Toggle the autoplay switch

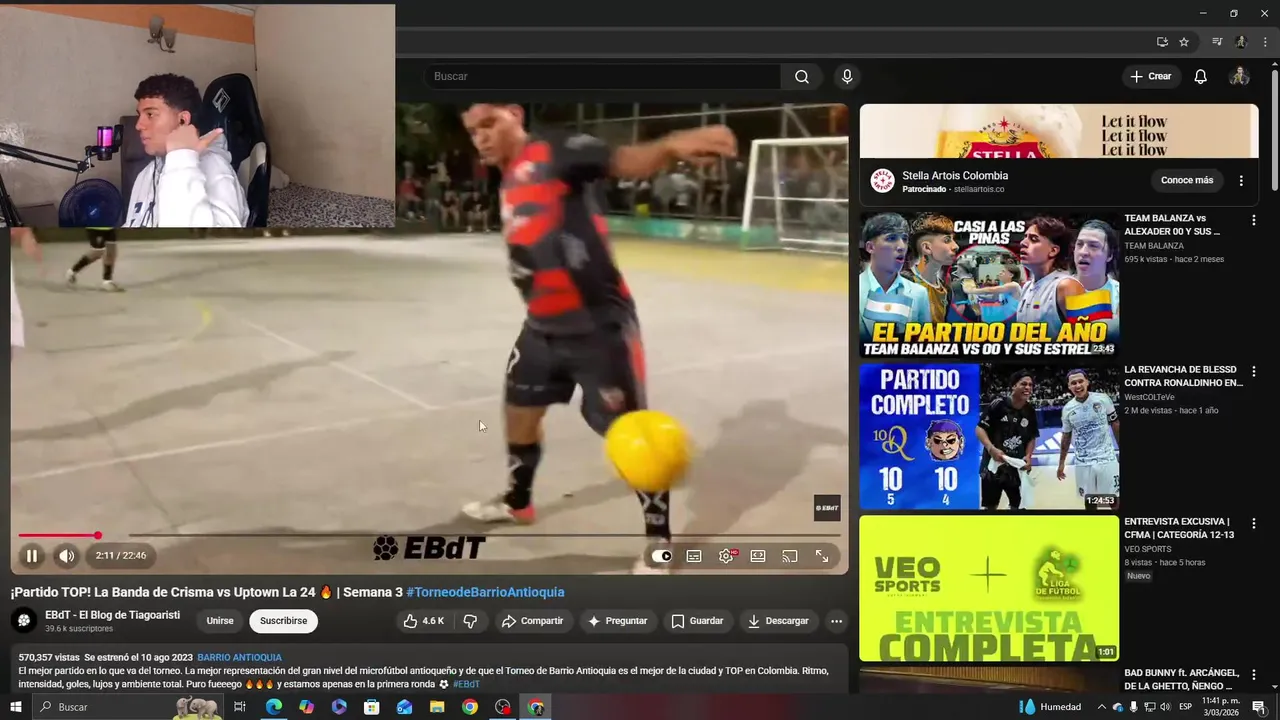(662, 556)
